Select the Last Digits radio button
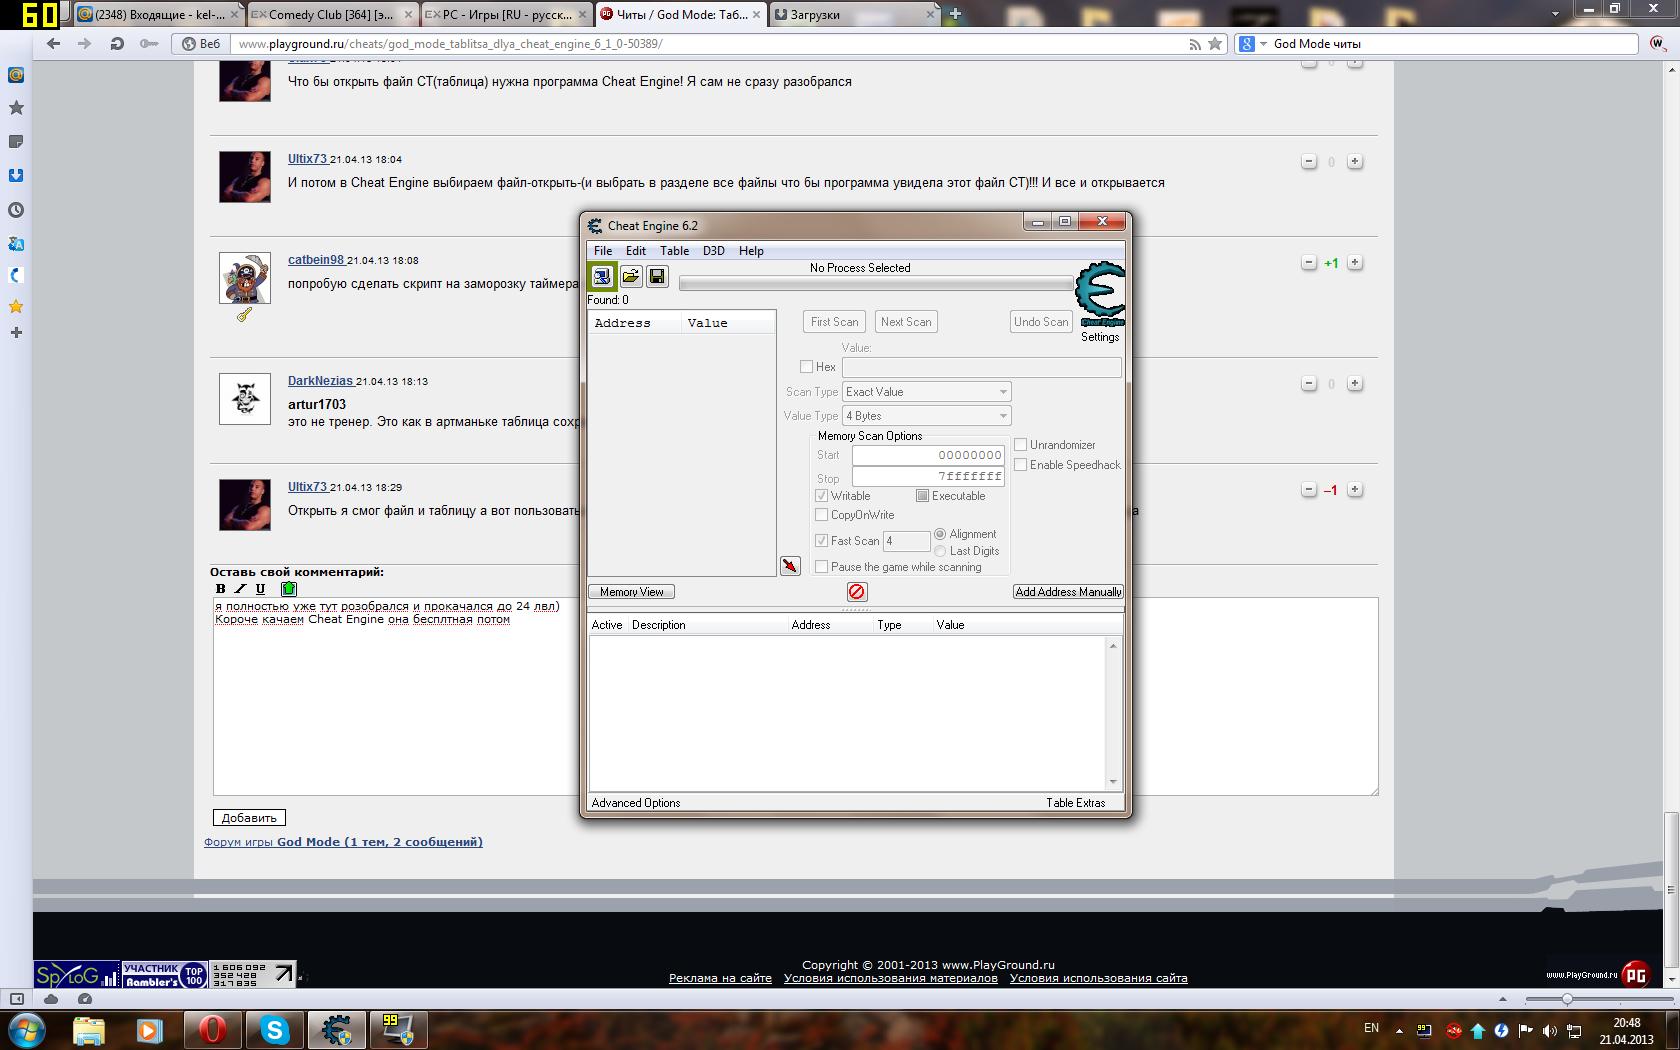The width and height of the screenshot is (1680, 1050). (x=940, y=551)
